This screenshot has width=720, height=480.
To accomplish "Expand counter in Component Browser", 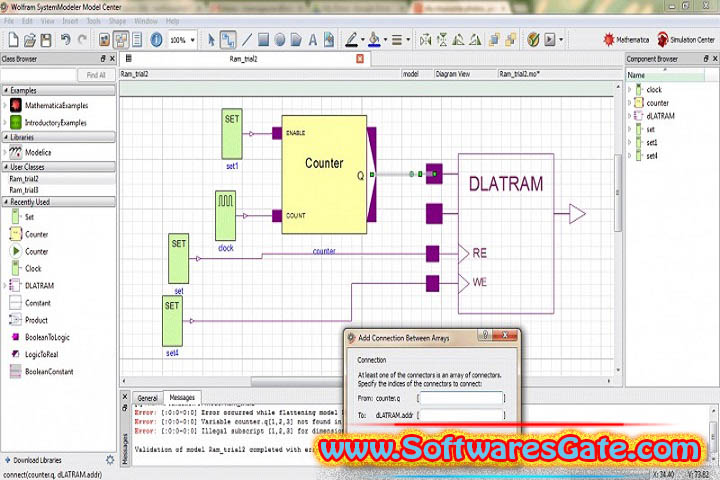I will (x=630, y=103).
